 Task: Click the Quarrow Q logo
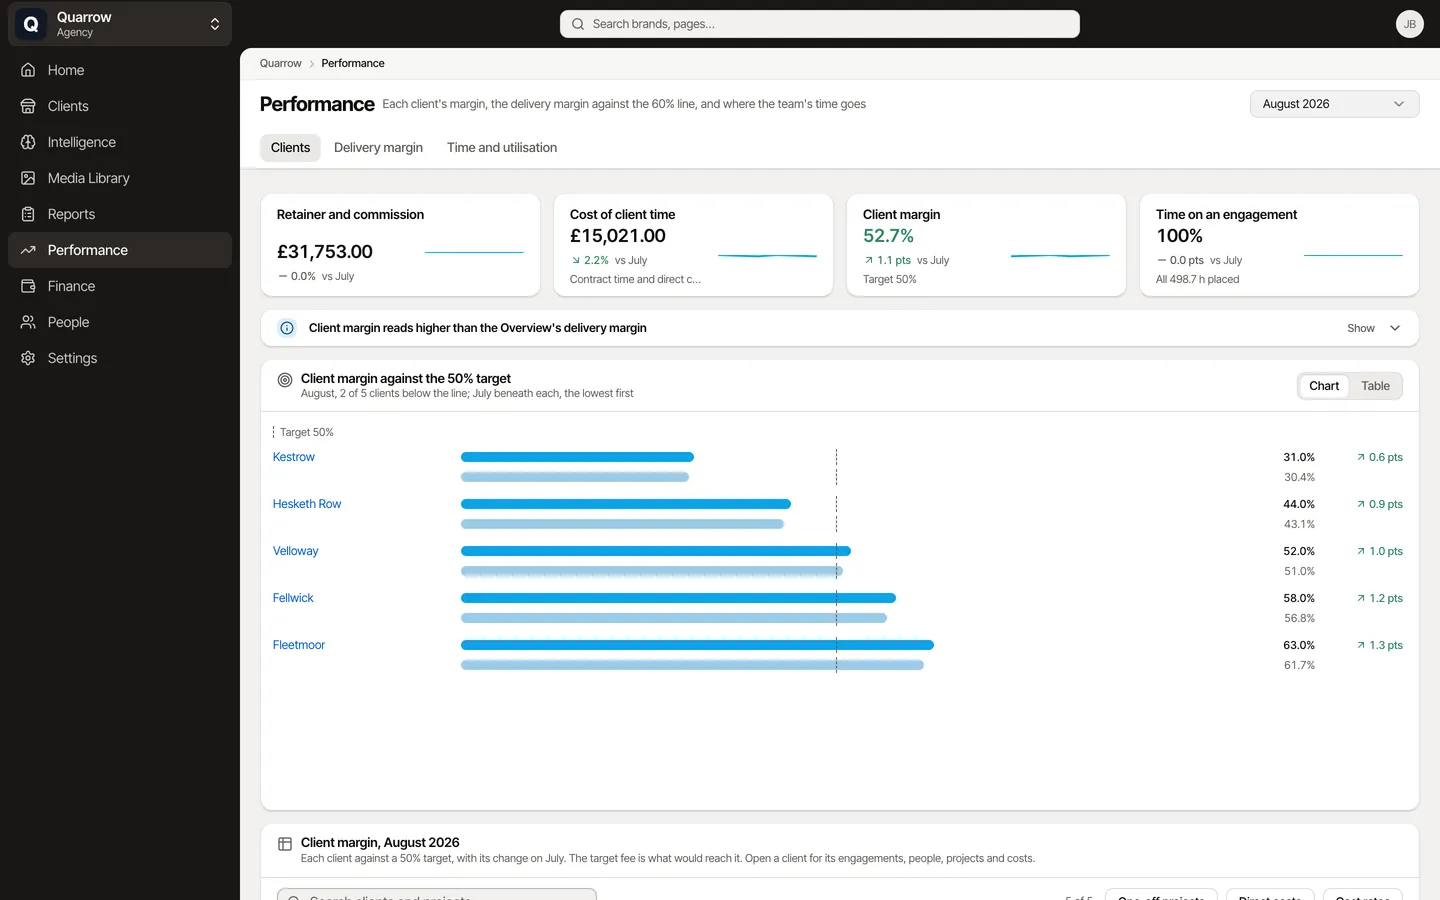coord(31,24)
